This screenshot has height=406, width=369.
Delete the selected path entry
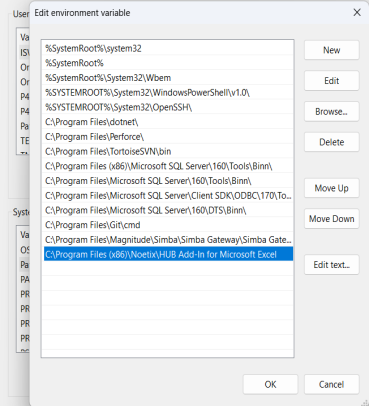point(332,142)
